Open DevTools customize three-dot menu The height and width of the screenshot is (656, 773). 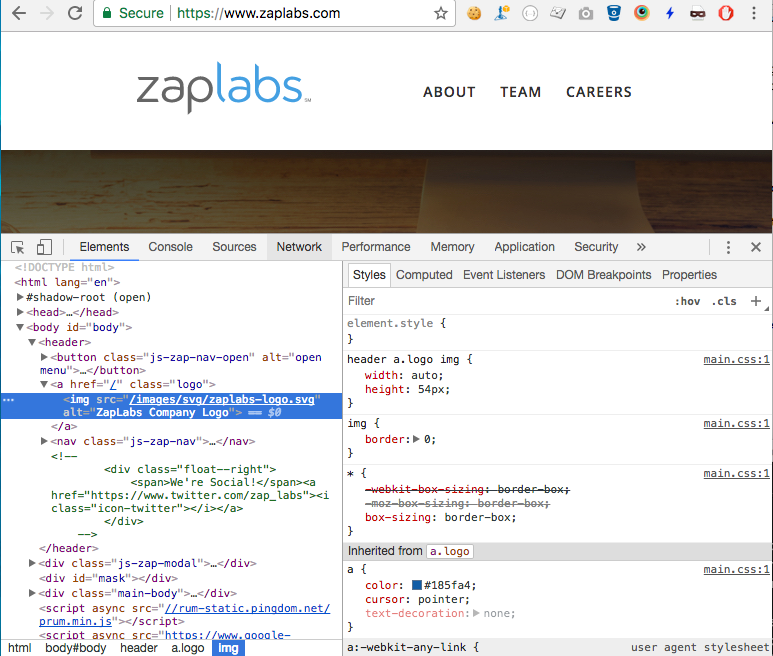[728, 247]
